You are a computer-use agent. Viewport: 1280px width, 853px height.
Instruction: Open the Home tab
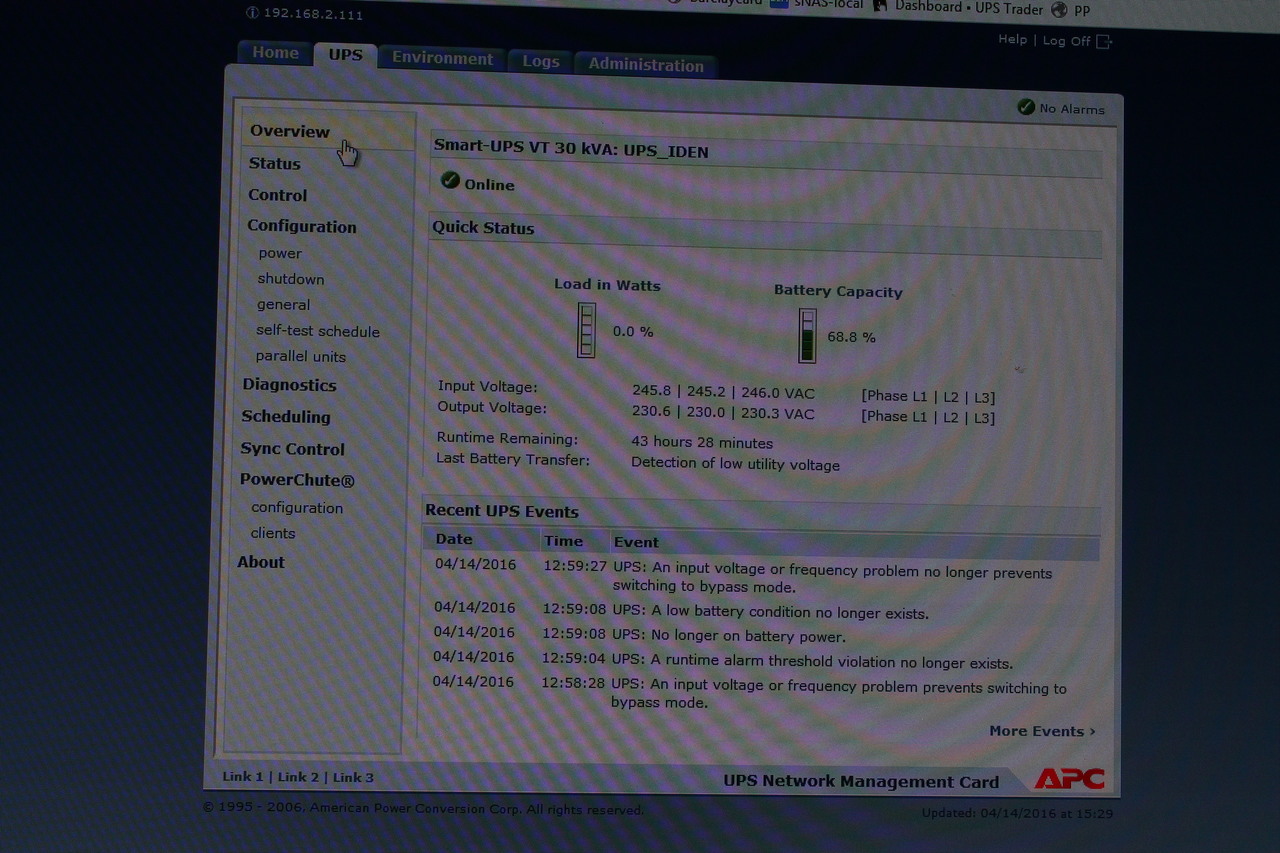(275, 53)
